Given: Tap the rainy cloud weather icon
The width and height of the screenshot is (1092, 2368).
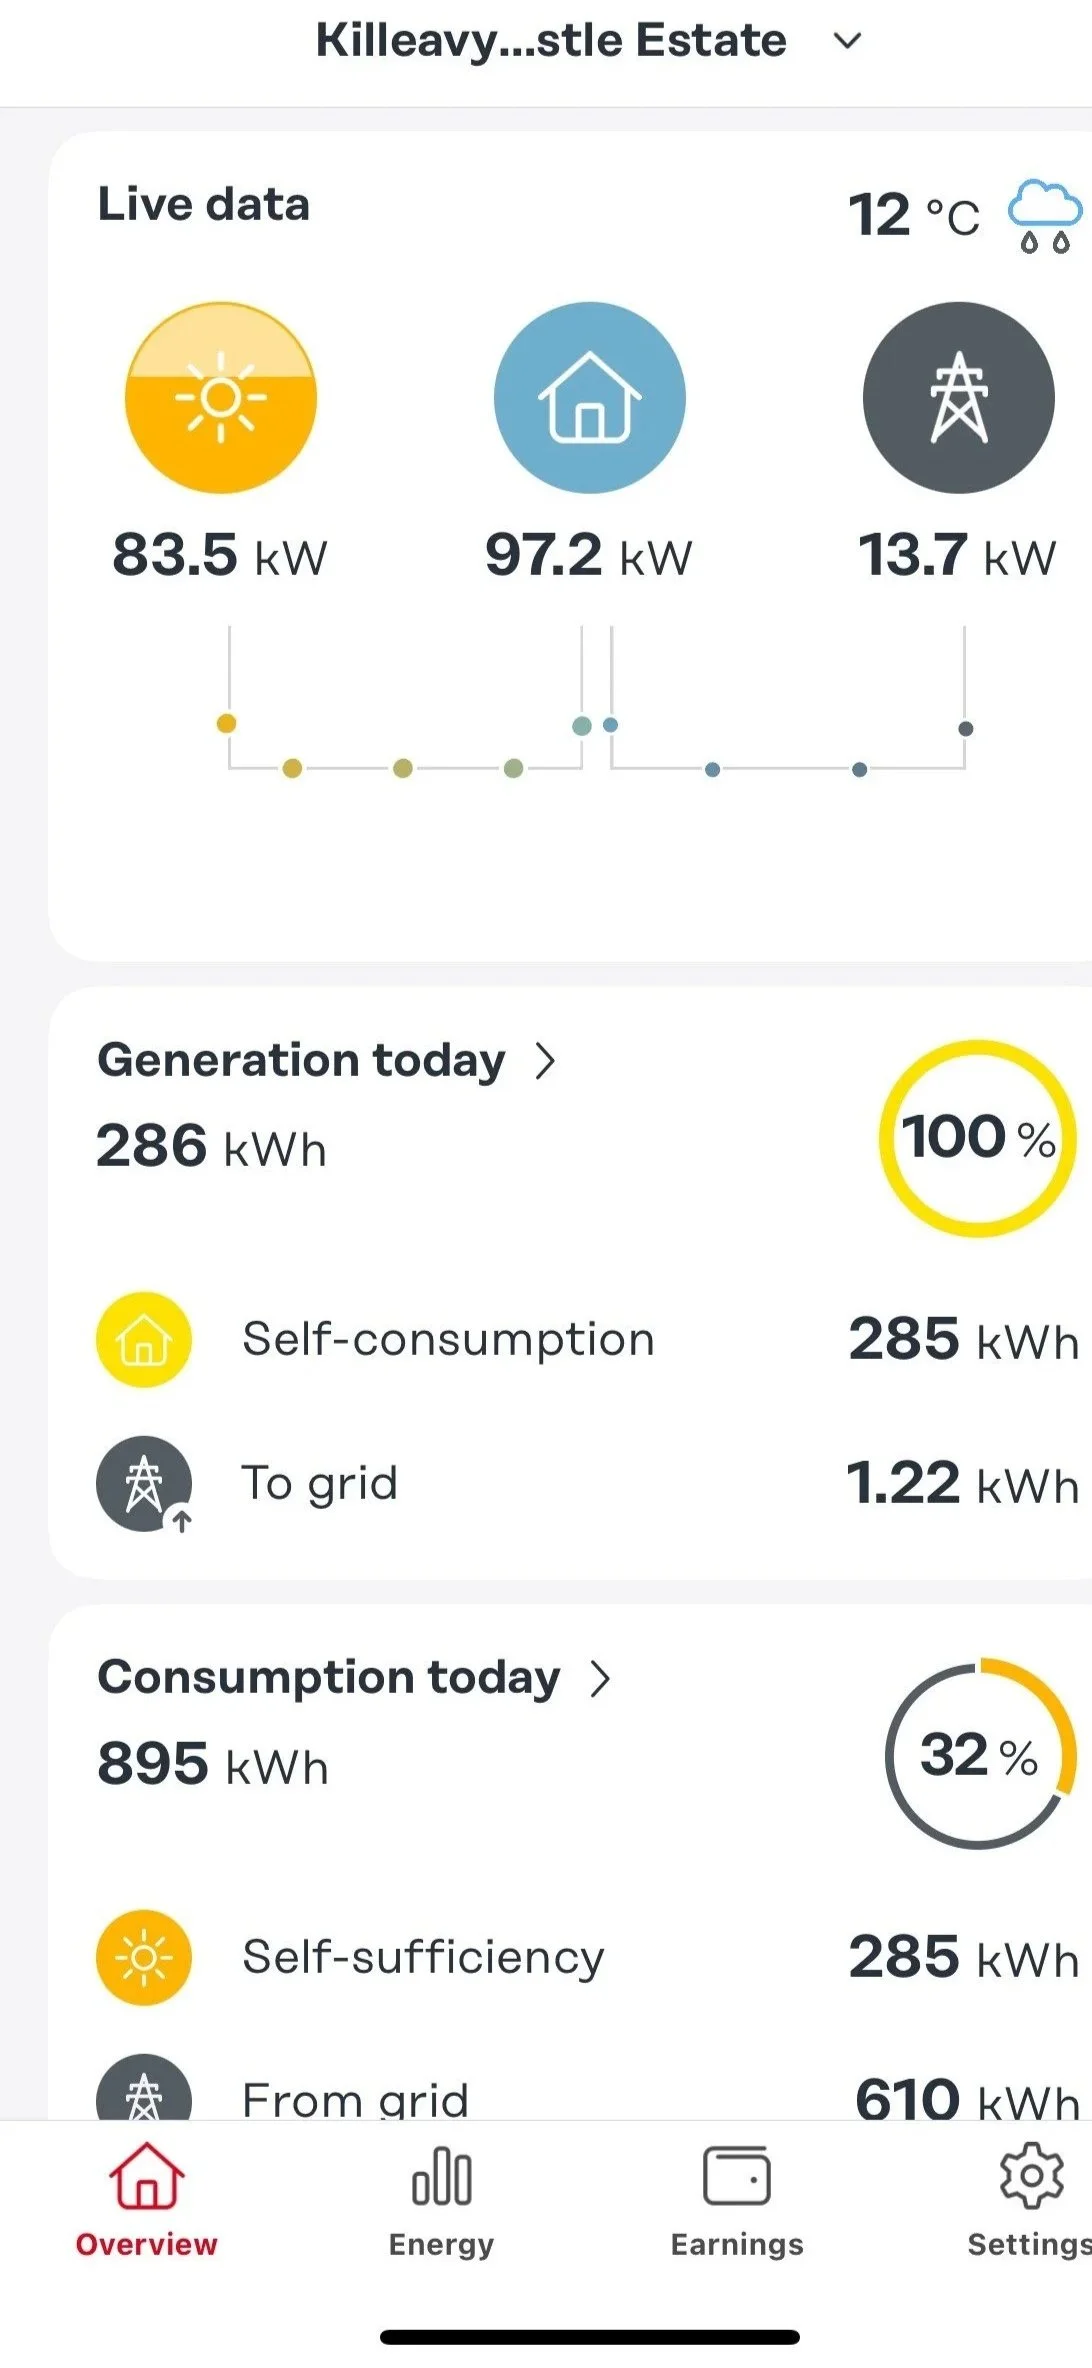Looking at the screenshot, I should tap(1044, 216).
